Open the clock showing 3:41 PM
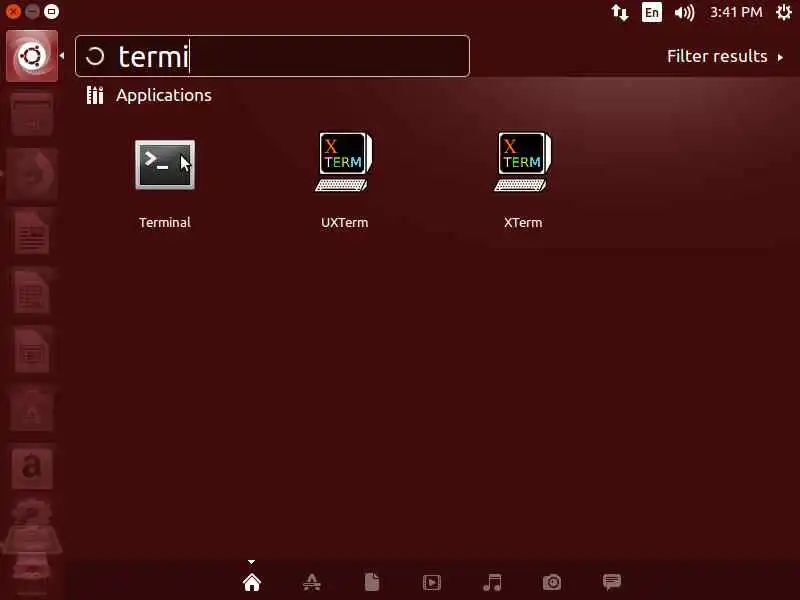 (736, 12)
